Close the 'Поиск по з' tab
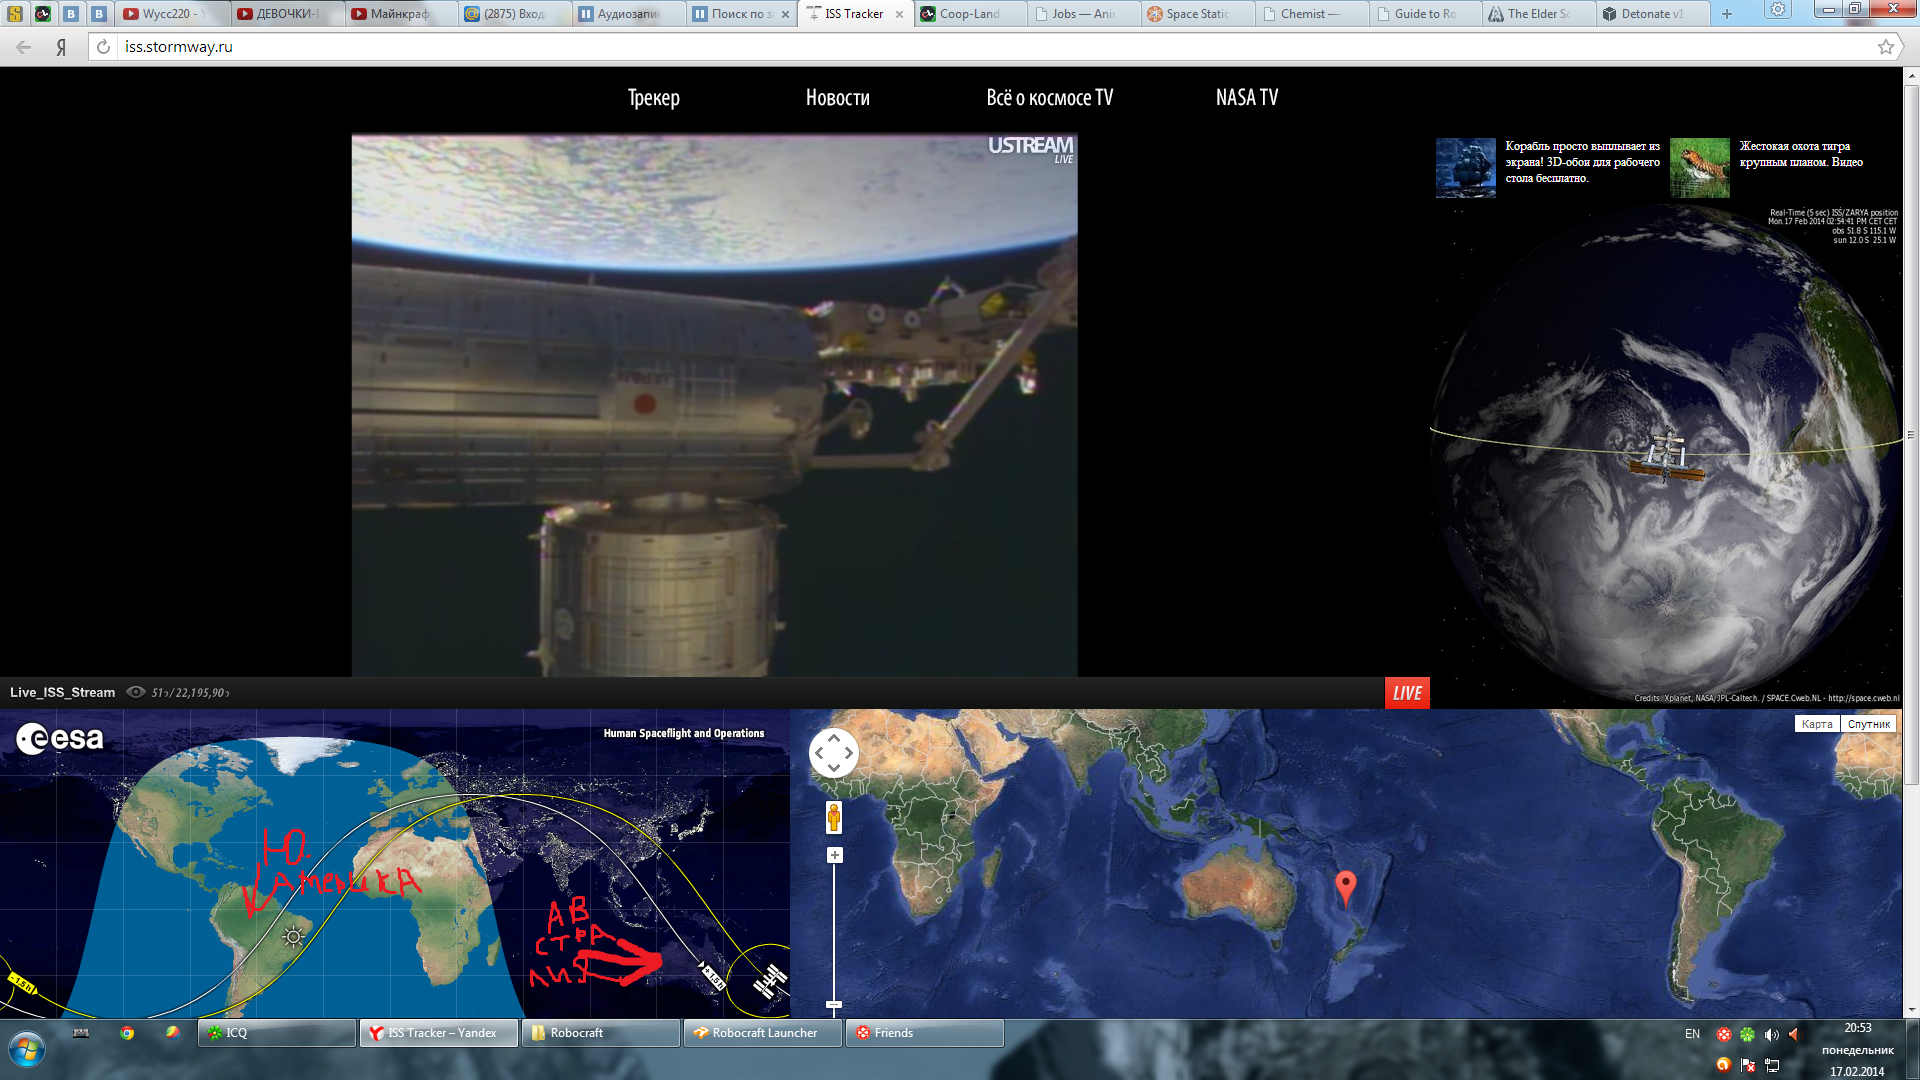 point(785,14)
